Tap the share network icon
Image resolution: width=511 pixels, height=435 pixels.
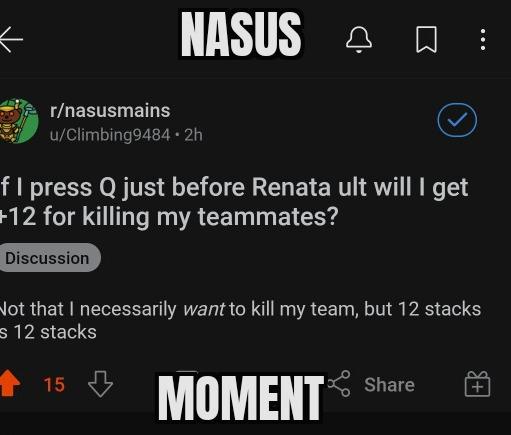(339, 384)
